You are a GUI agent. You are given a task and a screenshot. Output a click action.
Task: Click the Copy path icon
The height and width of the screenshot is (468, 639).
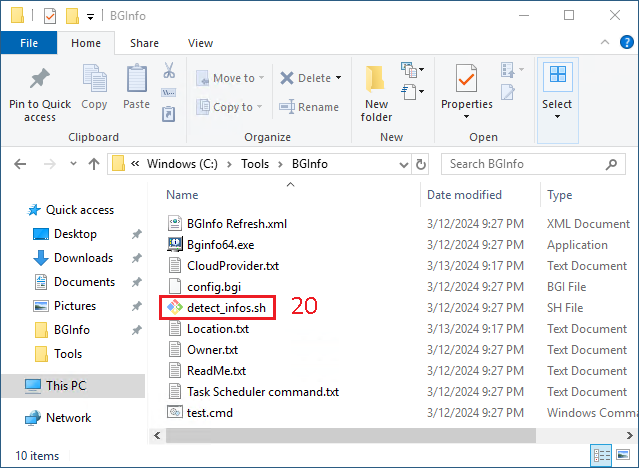169,93
